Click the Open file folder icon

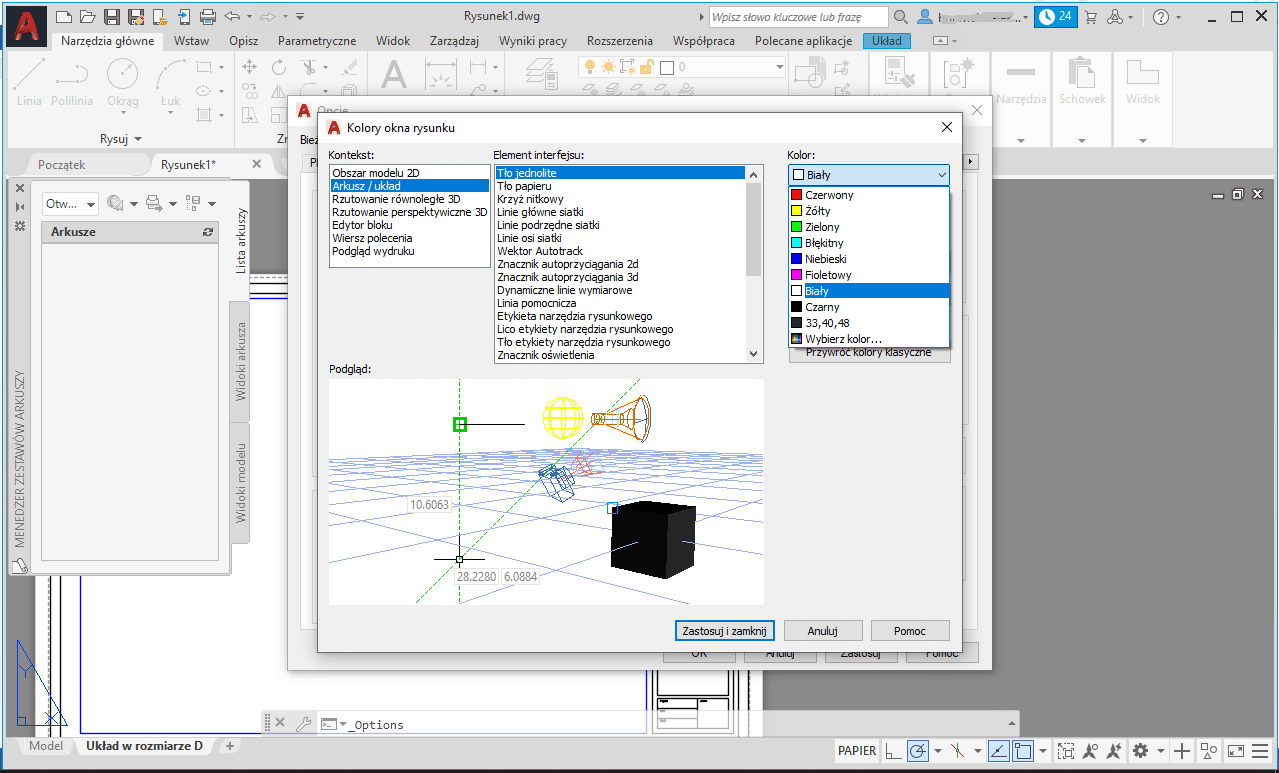point(88,16)
